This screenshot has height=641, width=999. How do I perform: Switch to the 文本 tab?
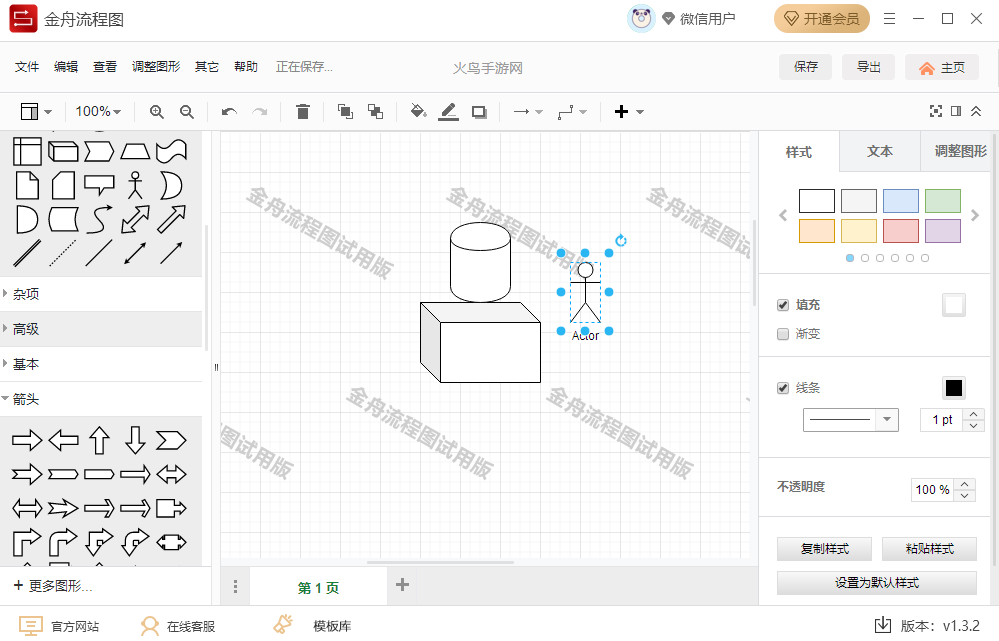(880, 152)
